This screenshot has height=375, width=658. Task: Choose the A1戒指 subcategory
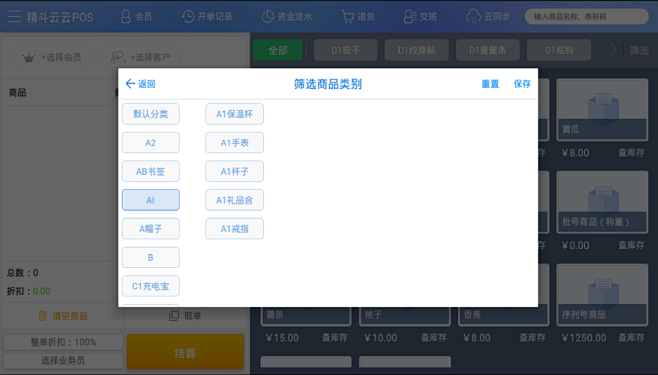(235, 229)
